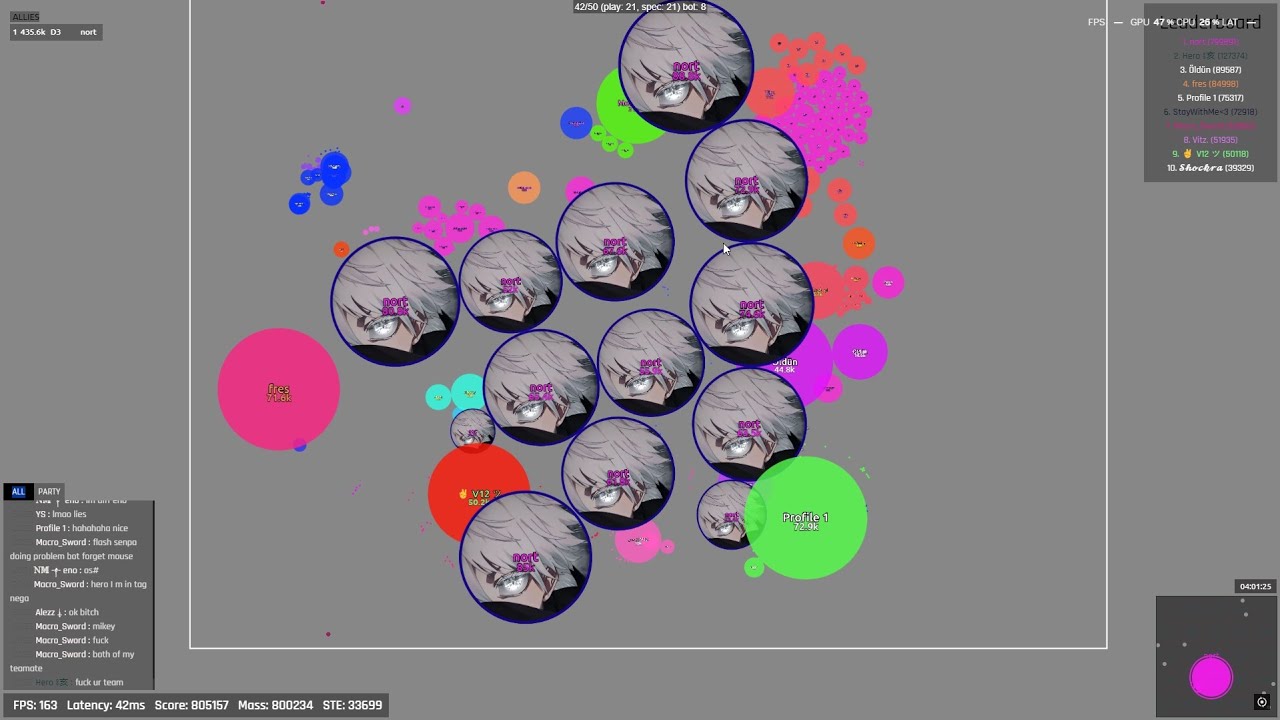The width and height of the screenshot is (1280, 720).
Task: Click the magenta player blob on minimap
Action: point(1211,677)
